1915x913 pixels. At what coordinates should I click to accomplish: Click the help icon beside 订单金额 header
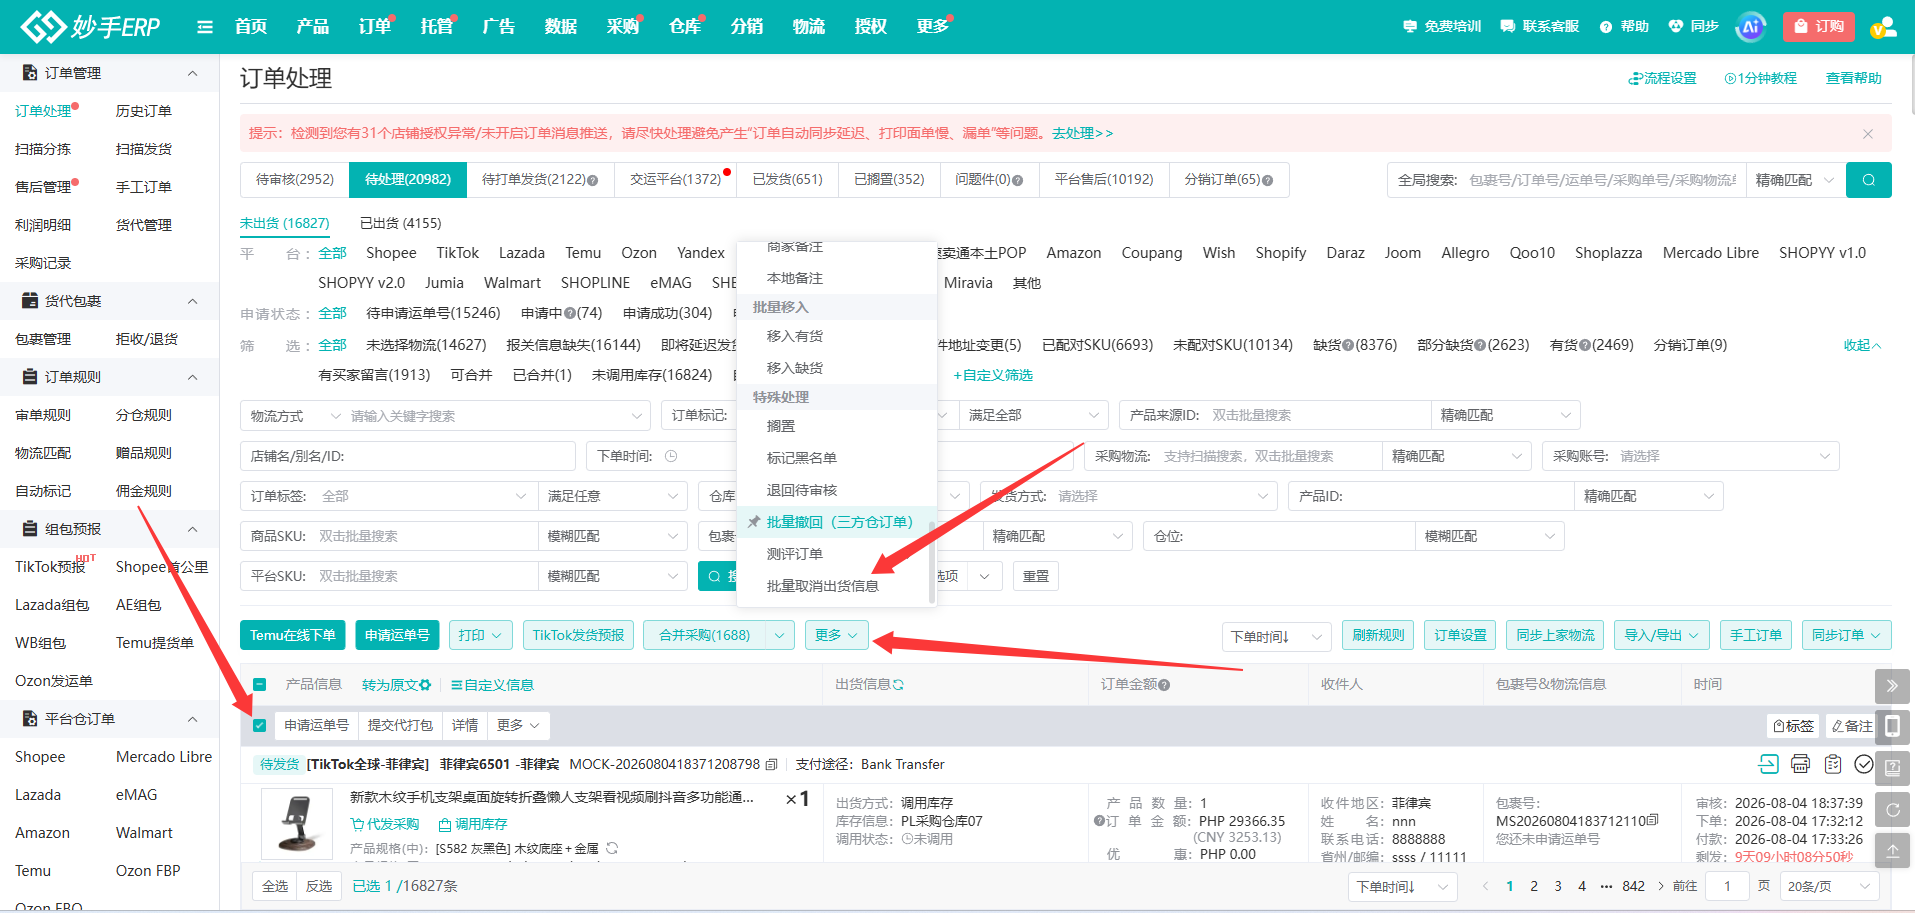tap(1164, 685)
